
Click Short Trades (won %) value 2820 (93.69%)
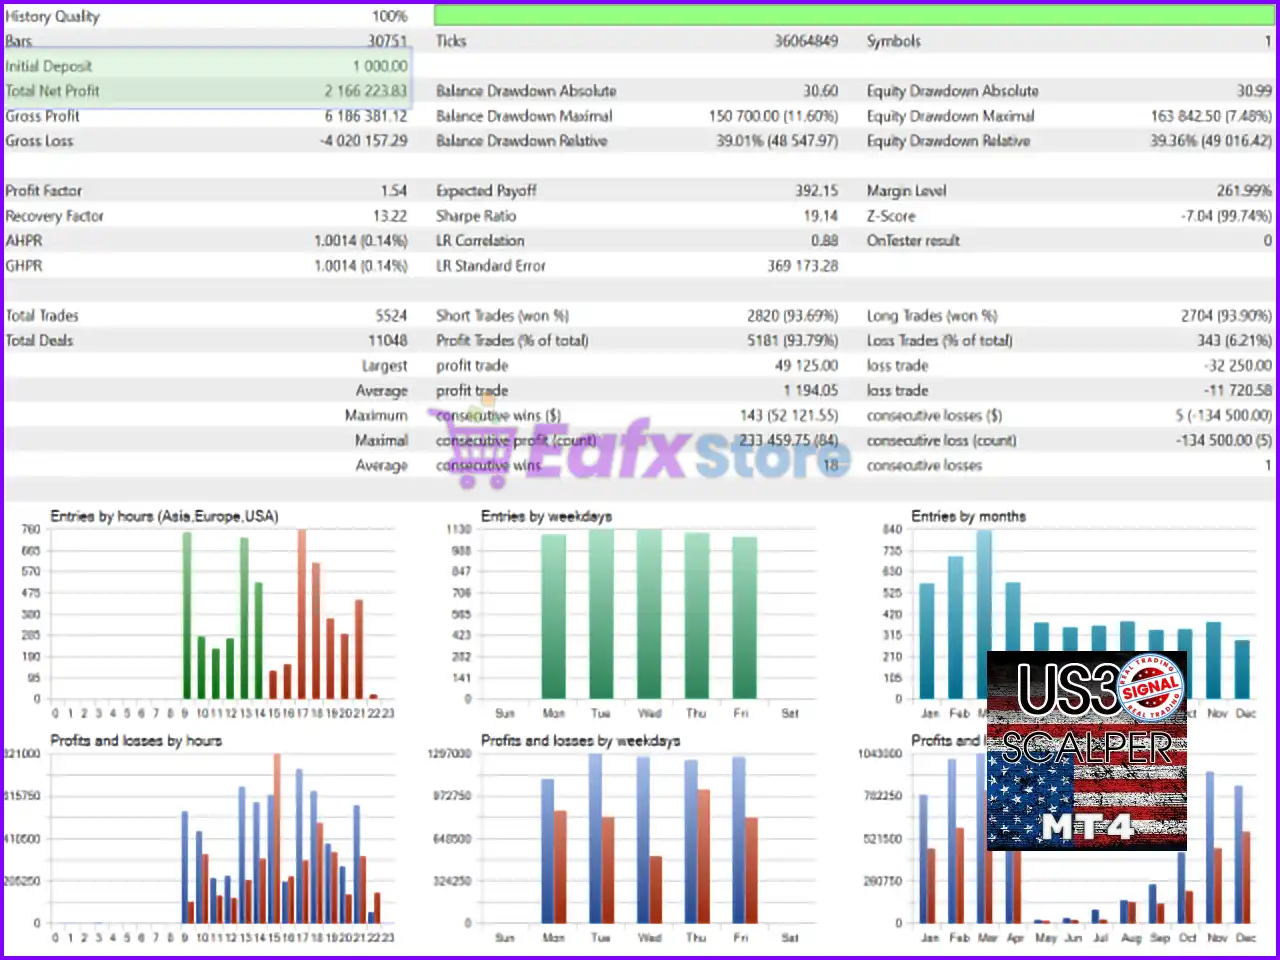pos(792,316)
